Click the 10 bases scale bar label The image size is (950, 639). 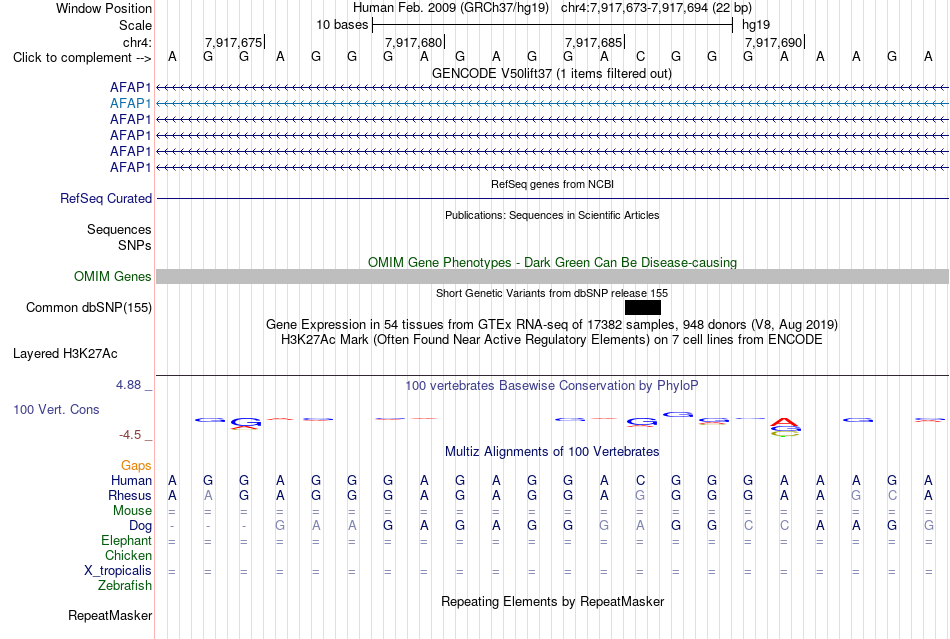tap(342, 25)
